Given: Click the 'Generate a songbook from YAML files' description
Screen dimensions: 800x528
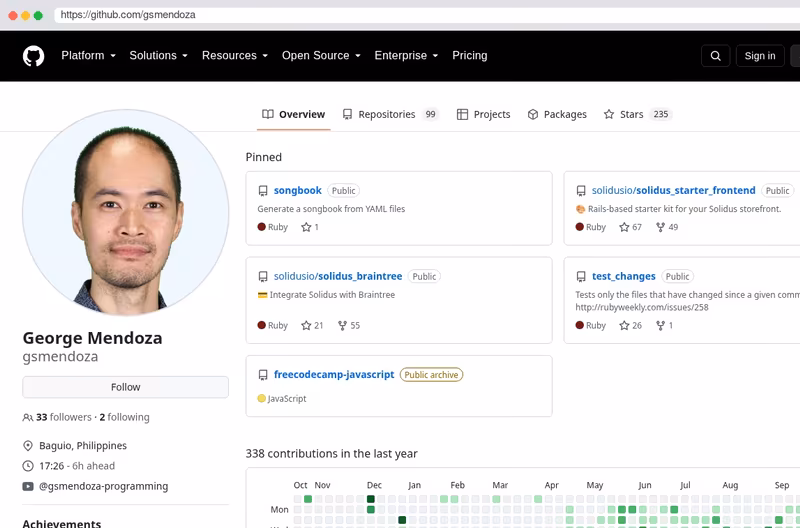Looking at the screenshot, I should point(331,209).
